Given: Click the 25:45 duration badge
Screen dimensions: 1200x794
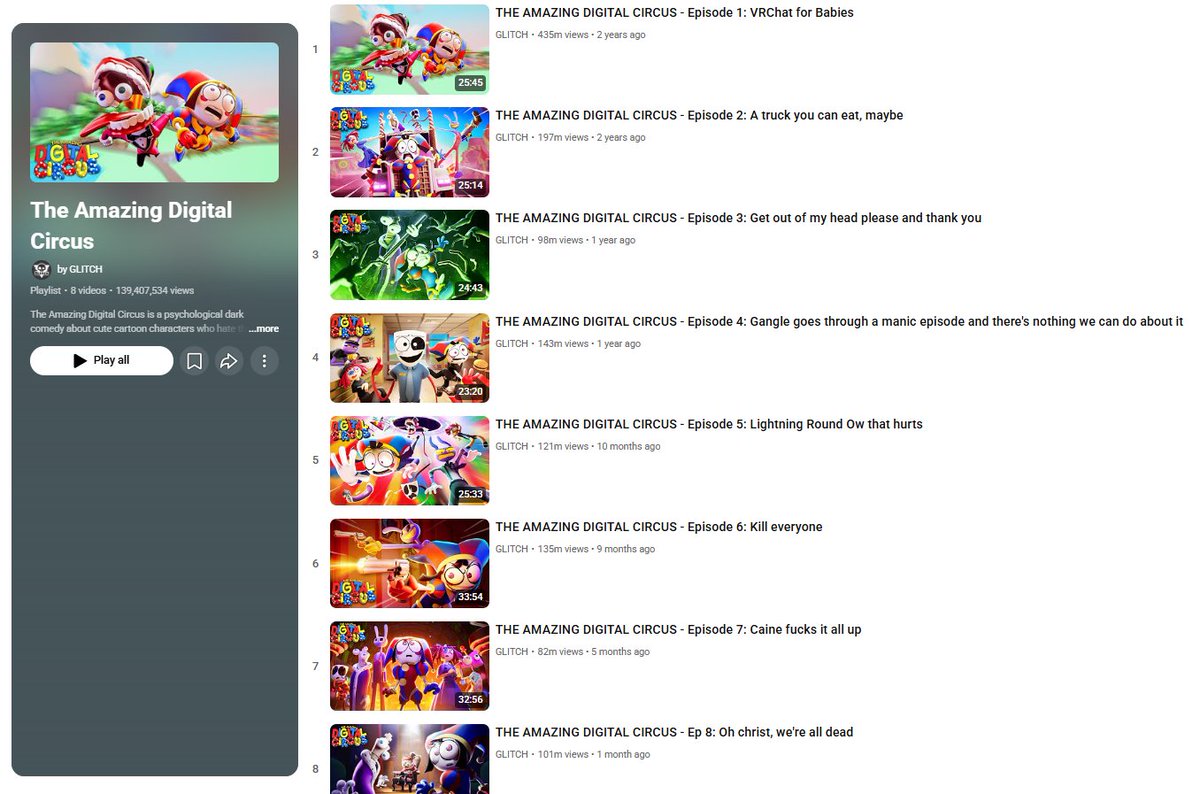Looking at the screenshot, I should 470,83.
